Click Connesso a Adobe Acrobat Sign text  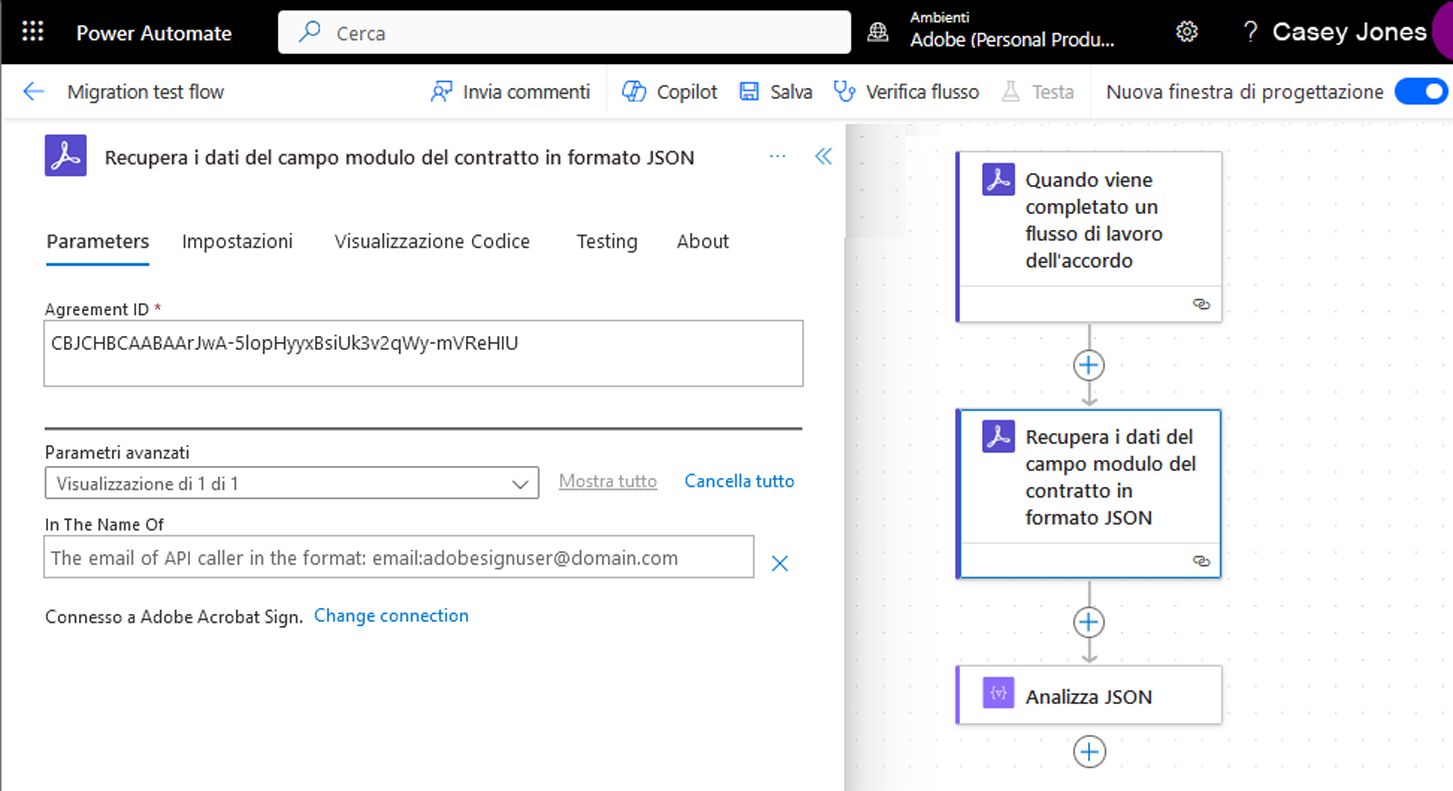(174, 617)
